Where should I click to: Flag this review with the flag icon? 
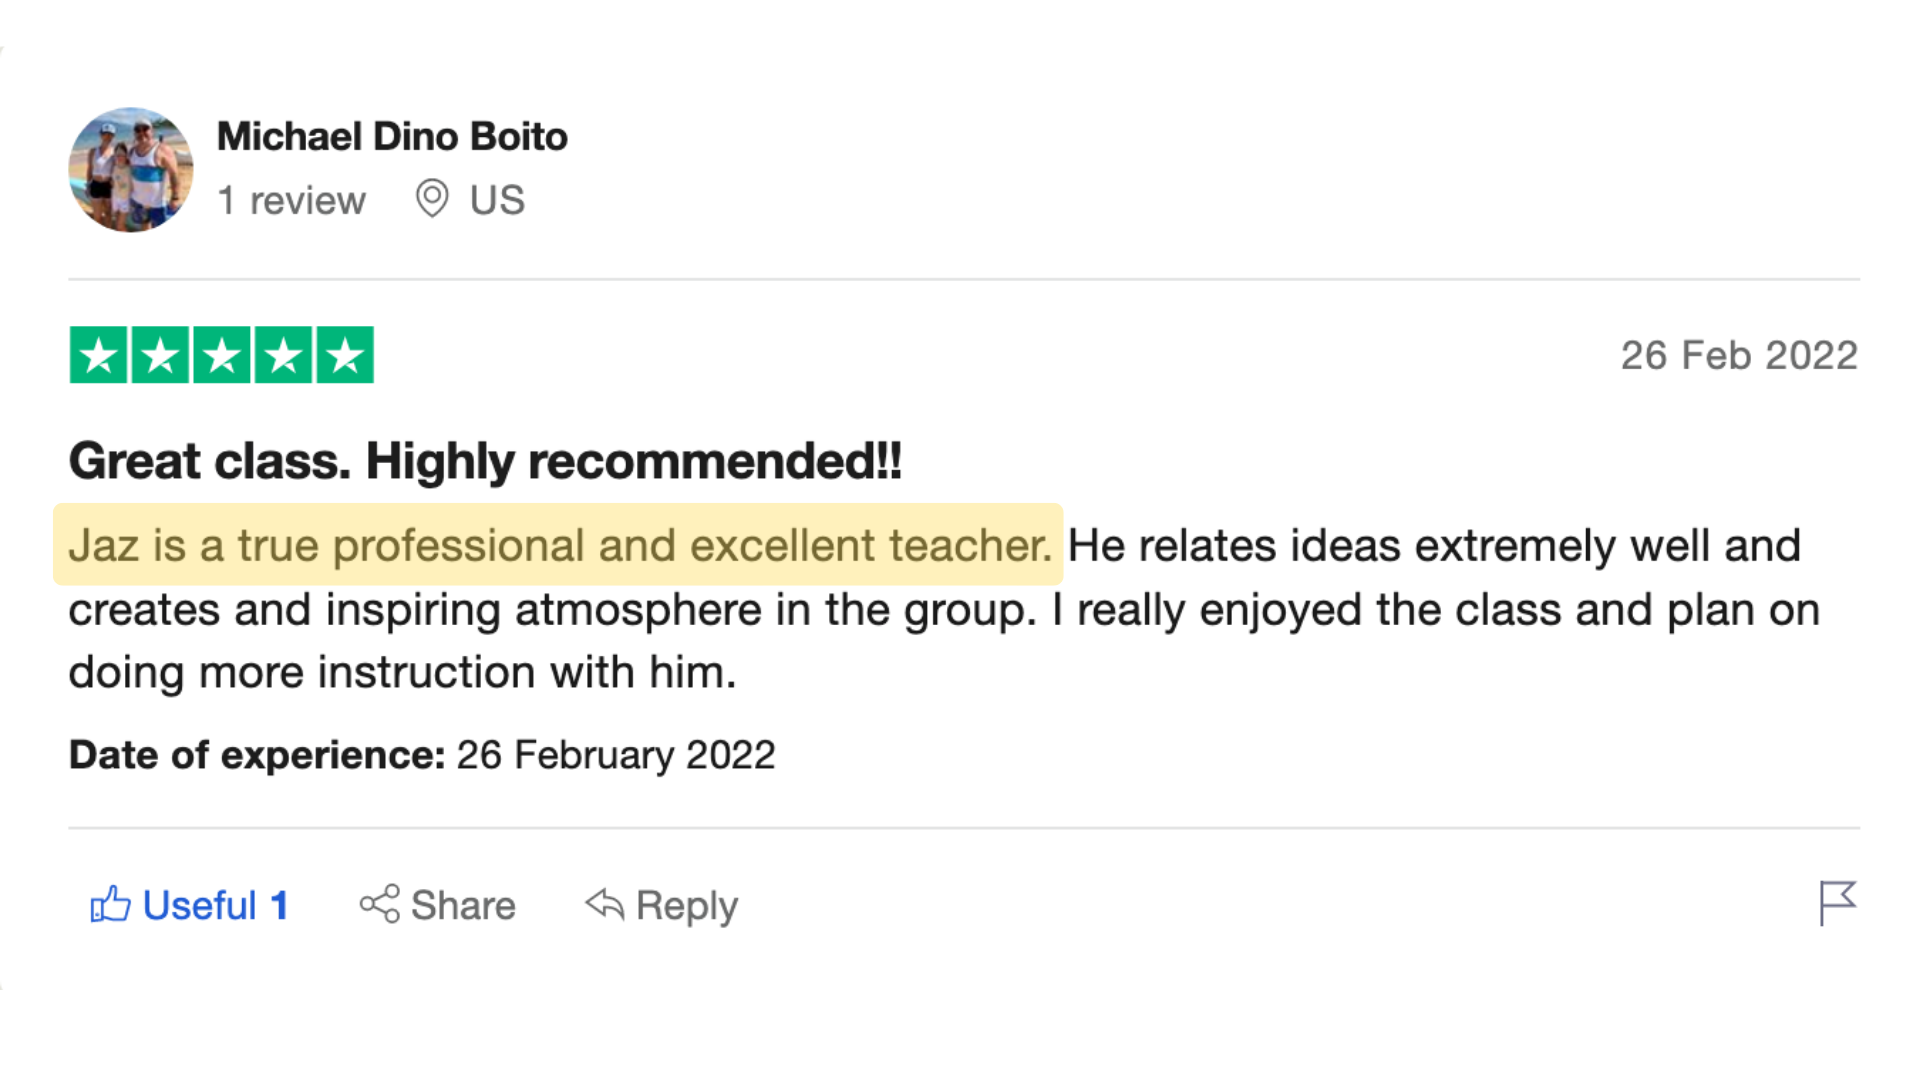point(1837,903)
